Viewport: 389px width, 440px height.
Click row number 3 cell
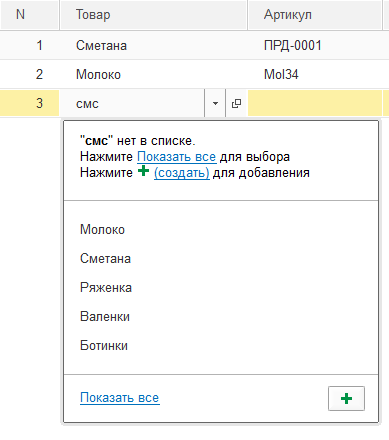[x=30, y=103]
